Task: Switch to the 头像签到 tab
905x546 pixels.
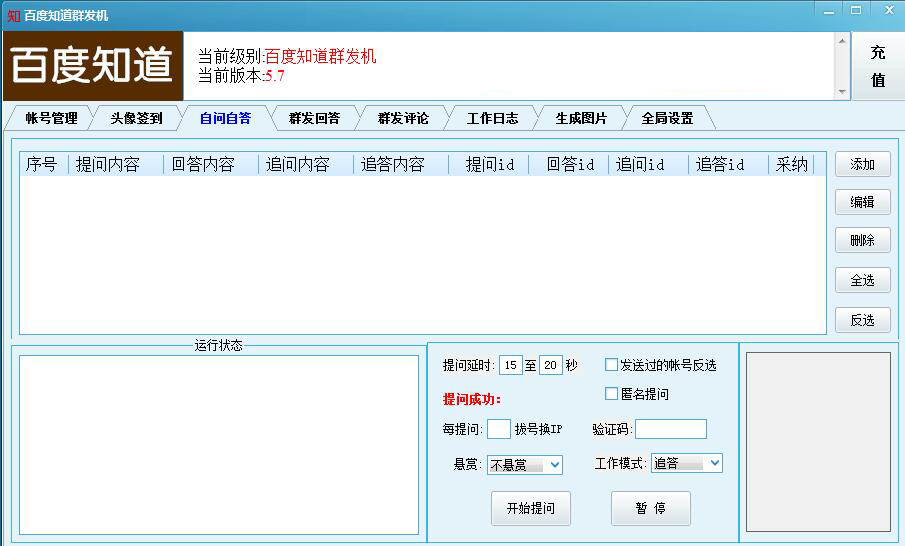Action: (x=136, y=118)
